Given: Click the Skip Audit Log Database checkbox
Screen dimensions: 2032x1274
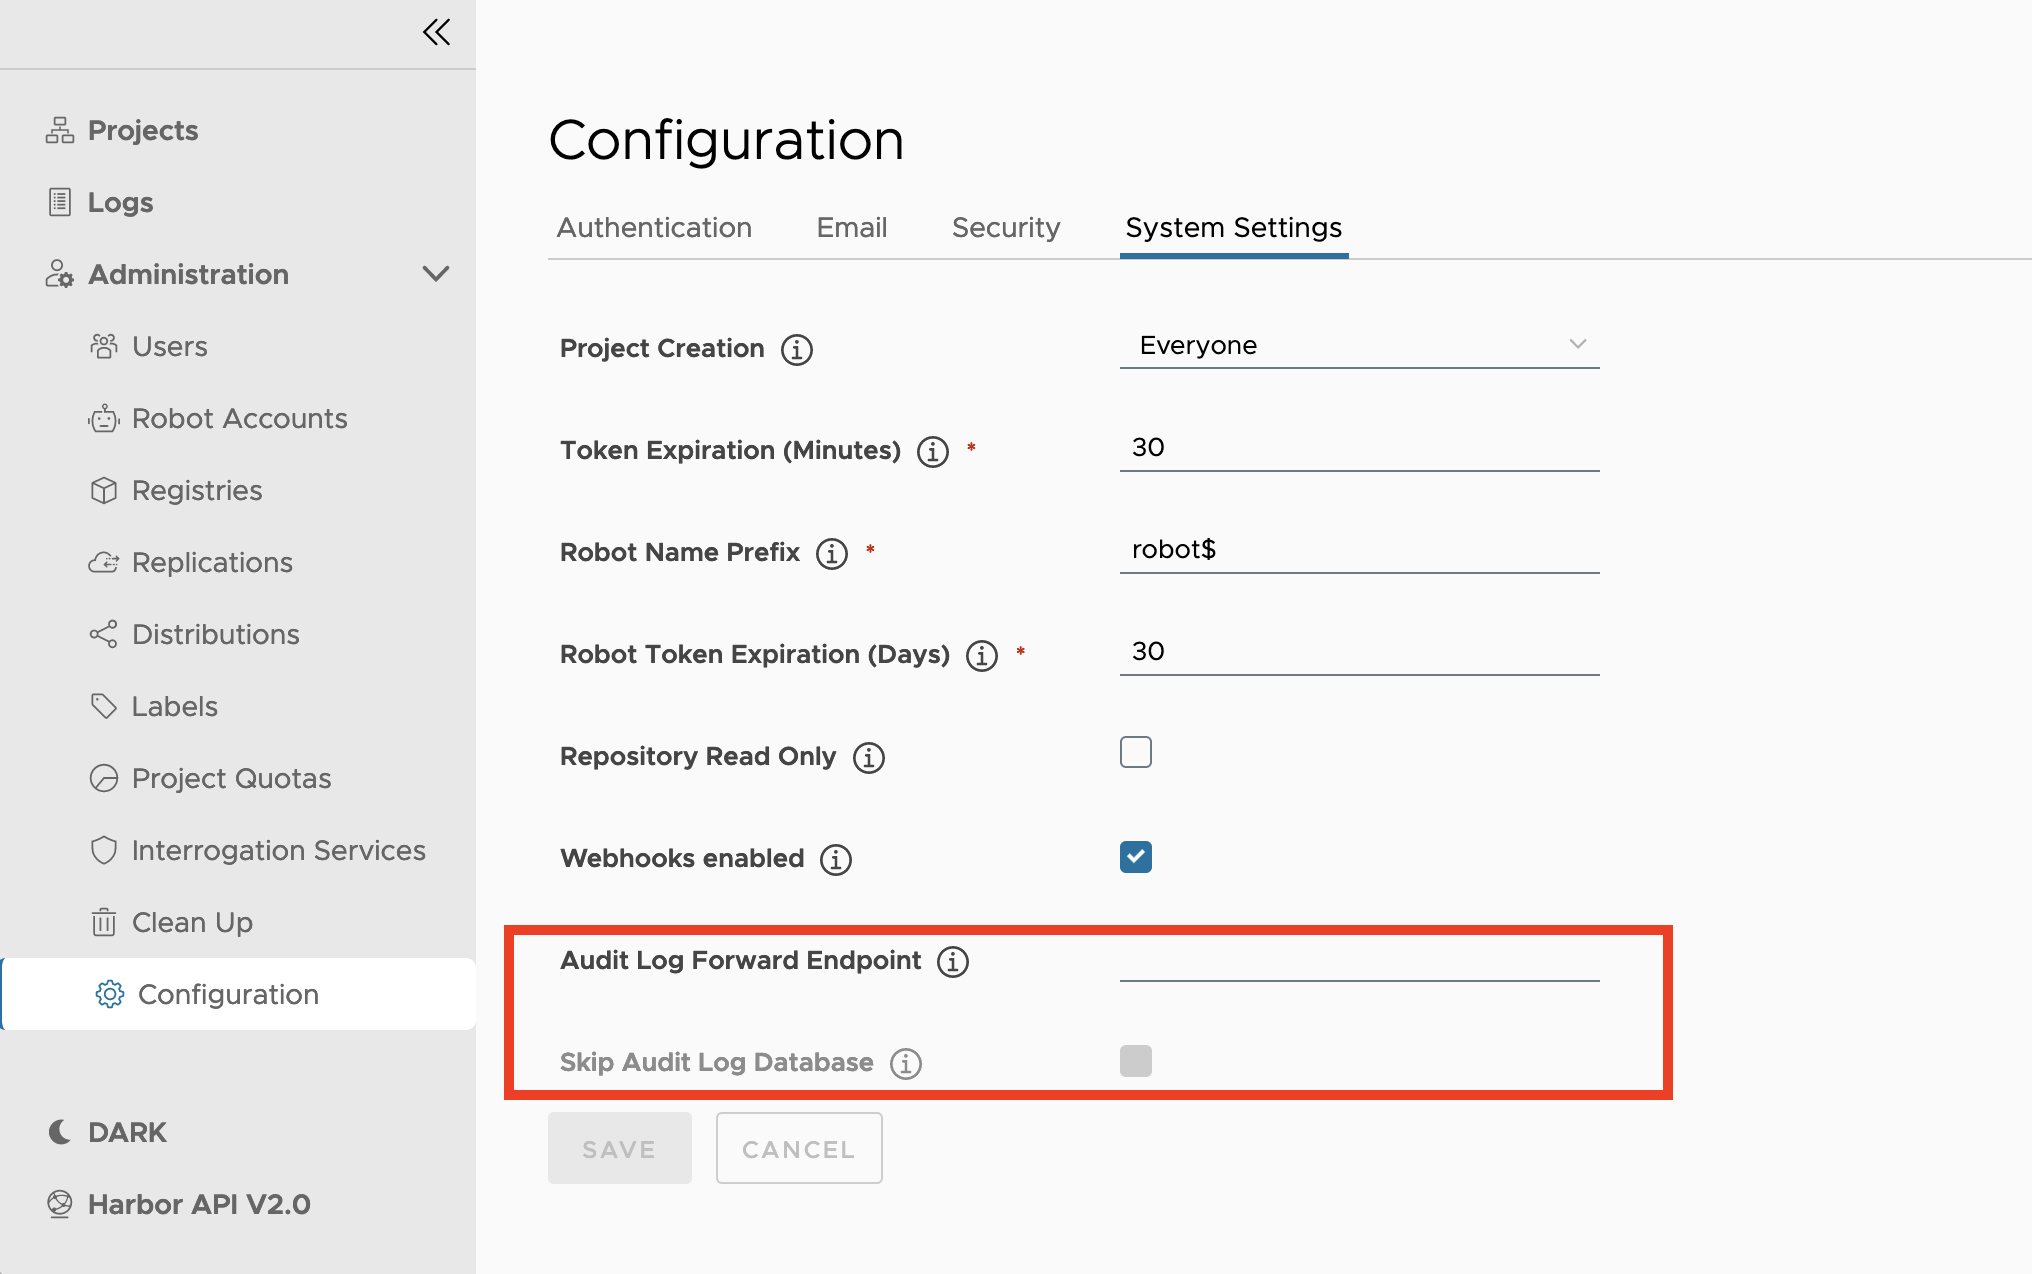Looking at the screenshot, I should coord(1136,1061).
